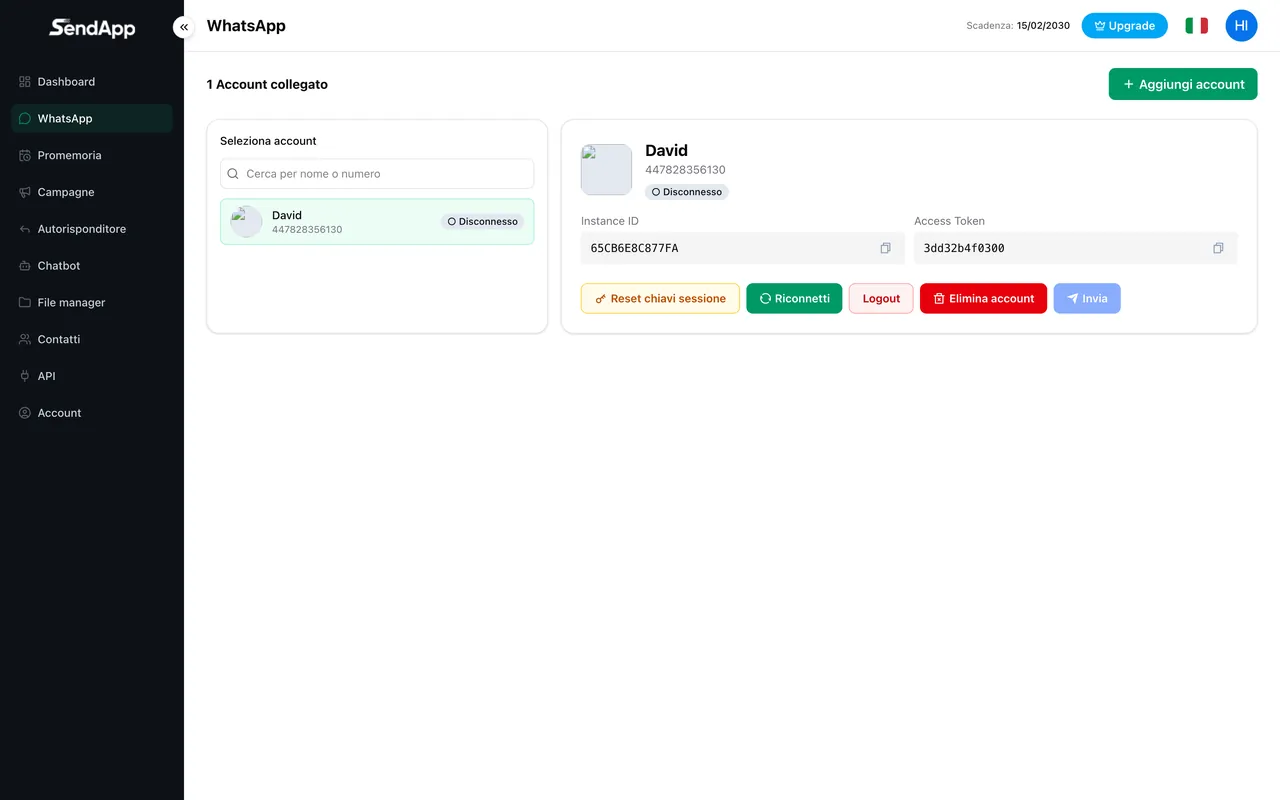Click the Instance ID label
Image resolution: width=1280 pixels, height=800 pixels.
click(x=610, y=221)
